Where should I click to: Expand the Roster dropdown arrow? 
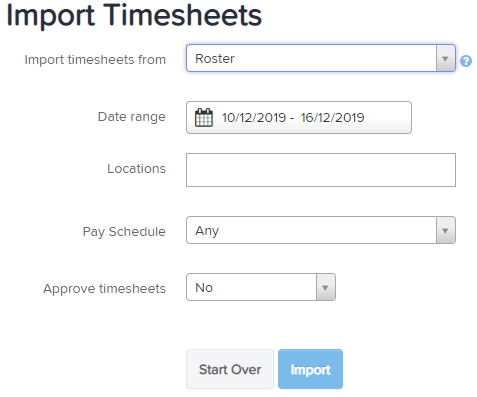(x=445, y=58)
